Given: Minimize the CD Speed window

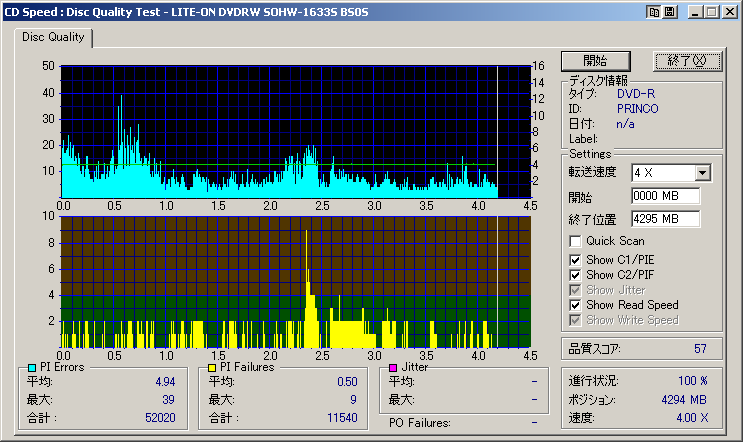Looking at the screenshot, I should coord(695,12).
